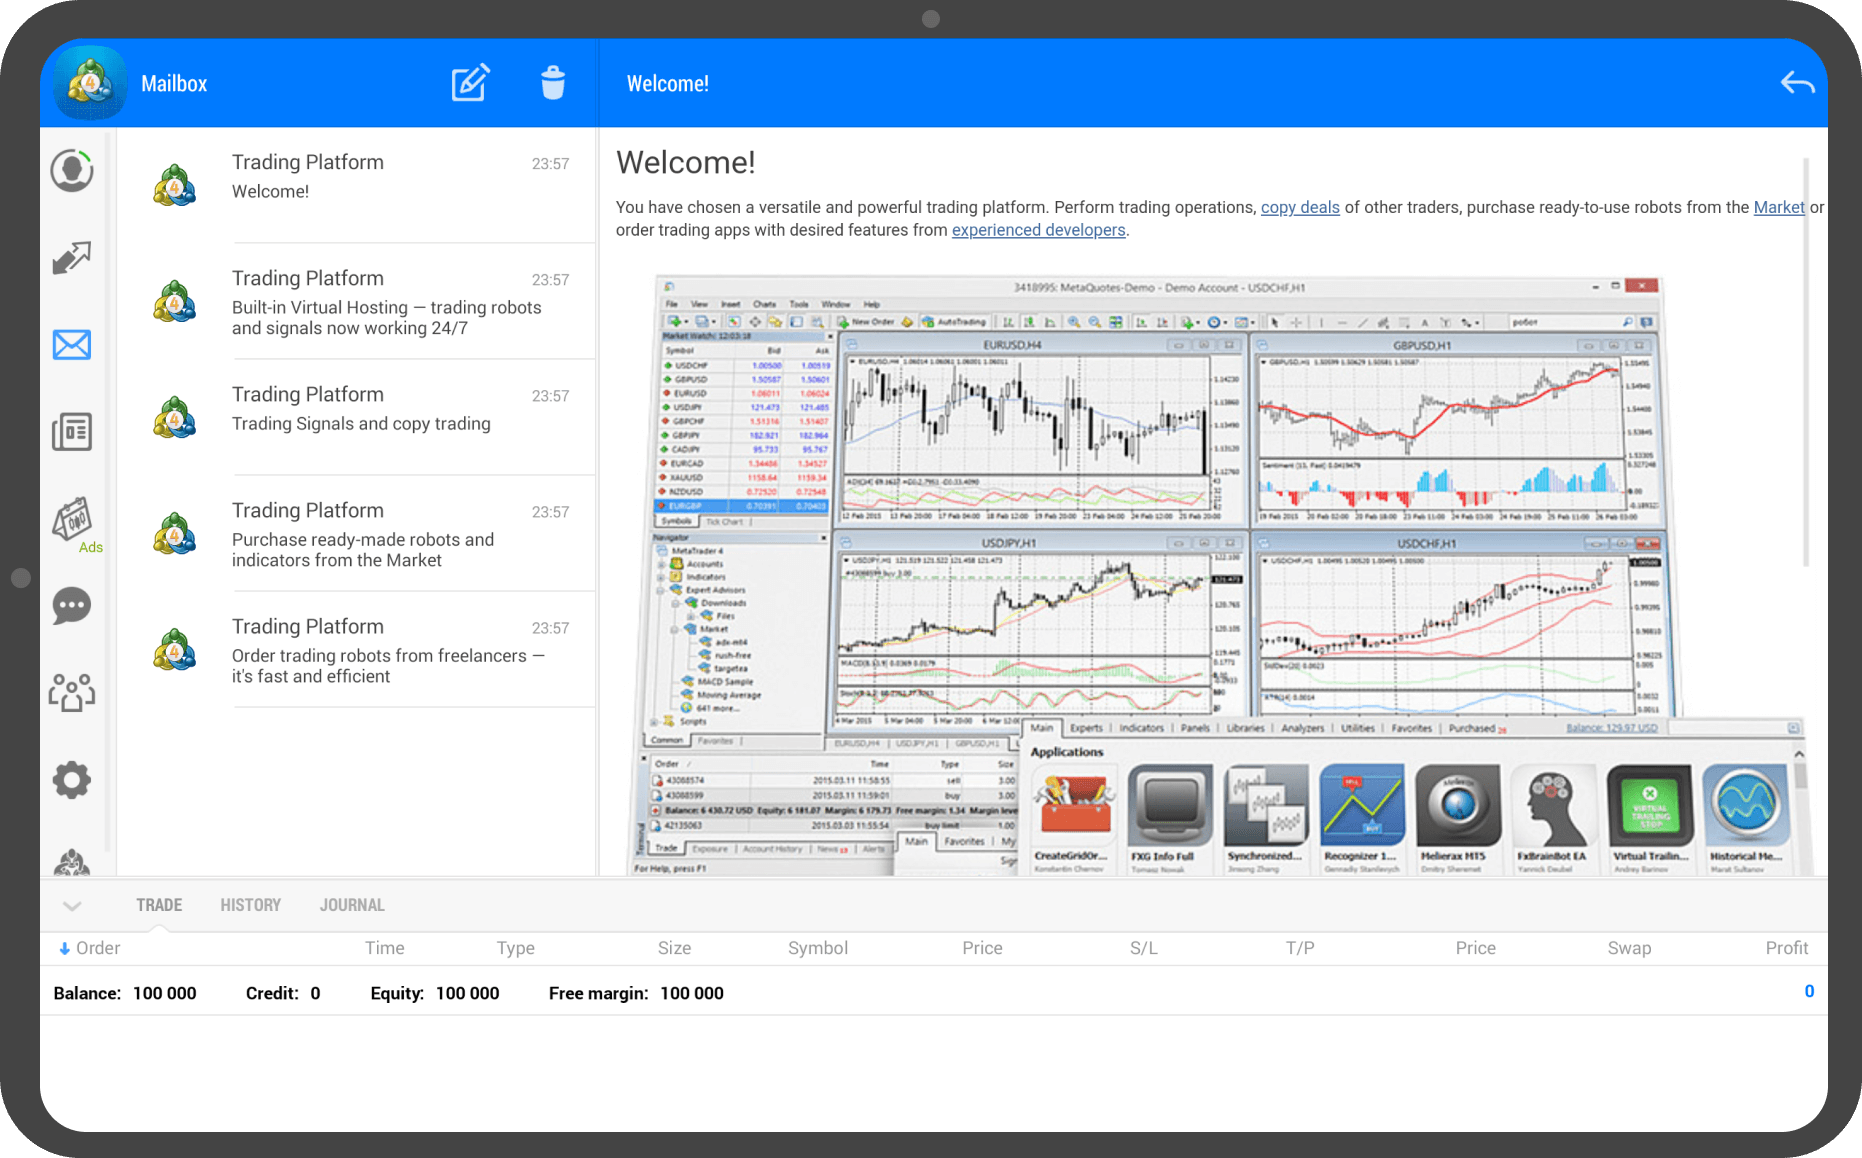Open the trade arrows sidebar icon
The width and height of the screenshot is (1862, 1158).
point(72,258)
